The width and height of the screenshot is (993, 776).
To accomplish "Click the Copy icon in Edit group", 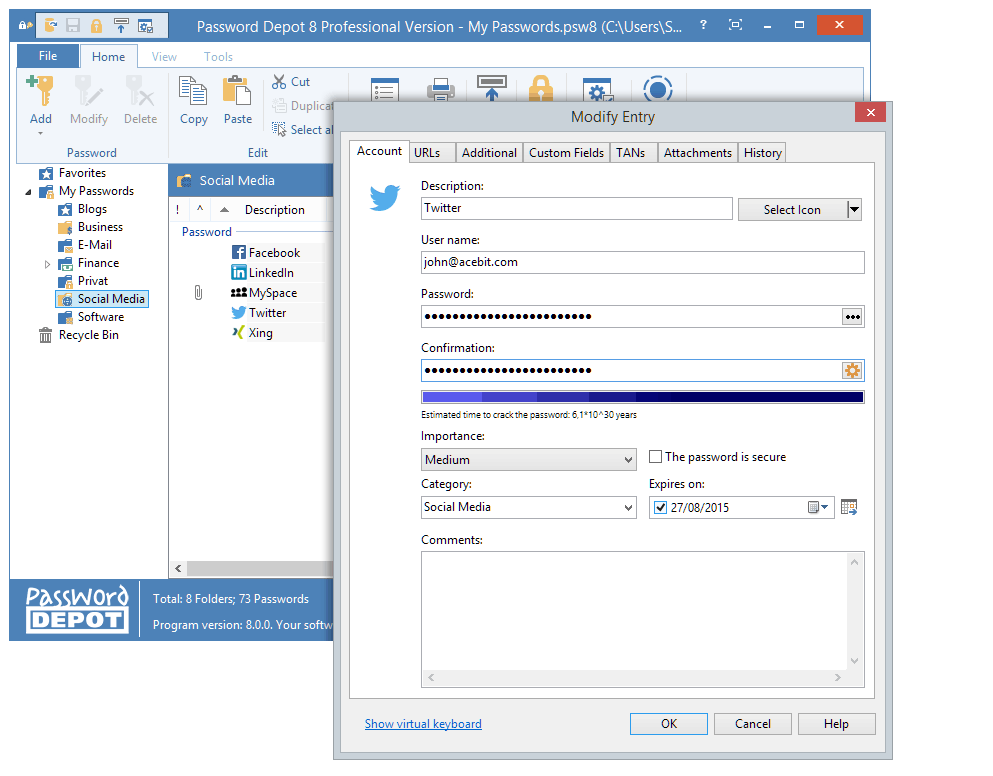I will (x=193, y=91).
